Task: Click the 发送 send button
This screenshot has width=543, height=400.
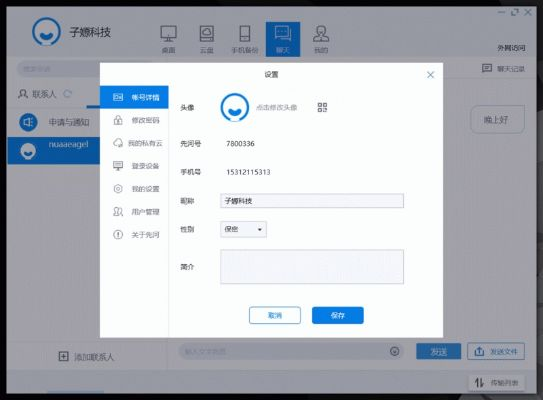Action: point(438,352)
